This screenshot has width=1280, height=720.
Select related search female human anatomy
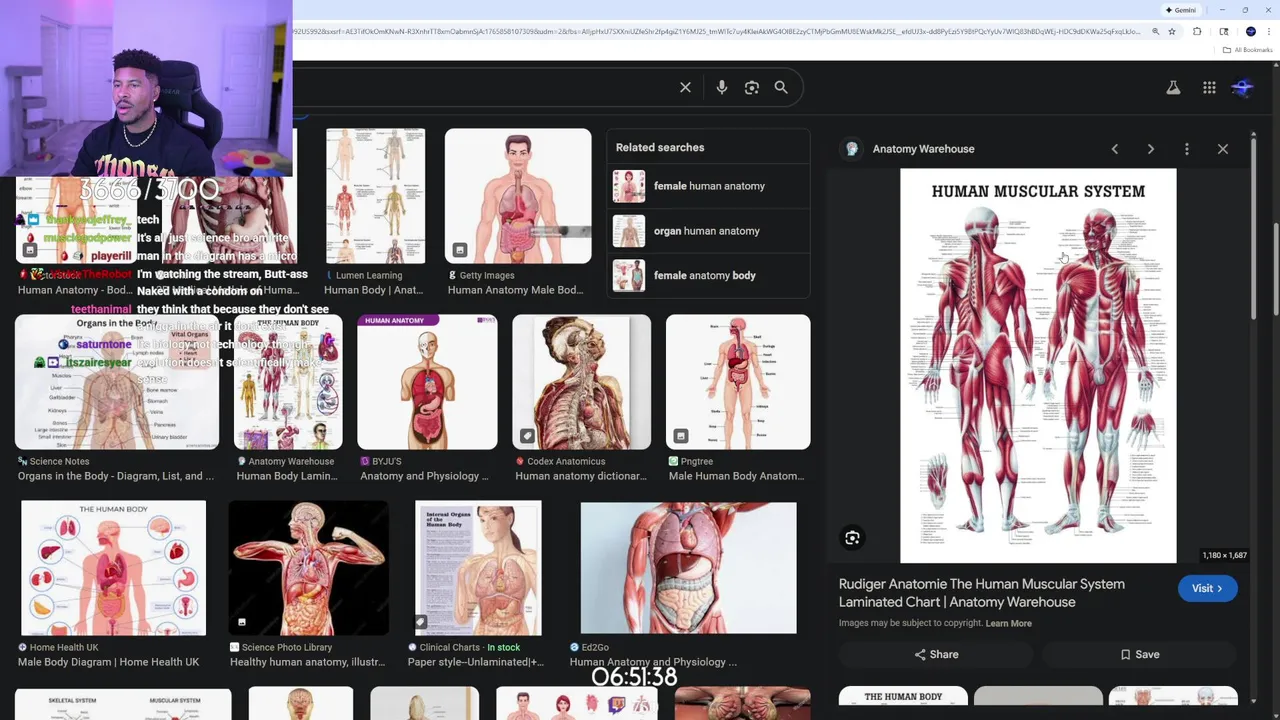click(x=708, y=186)
